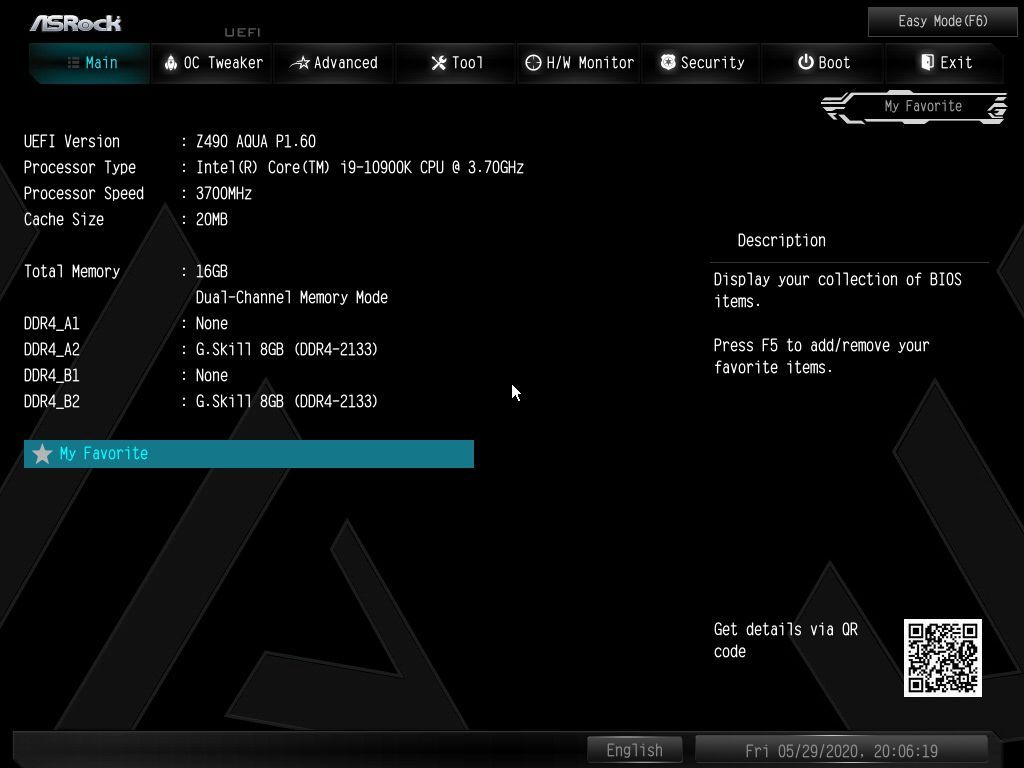
Task: Select the highlighted My Favorite menu entry
Action: coord(249,454)
